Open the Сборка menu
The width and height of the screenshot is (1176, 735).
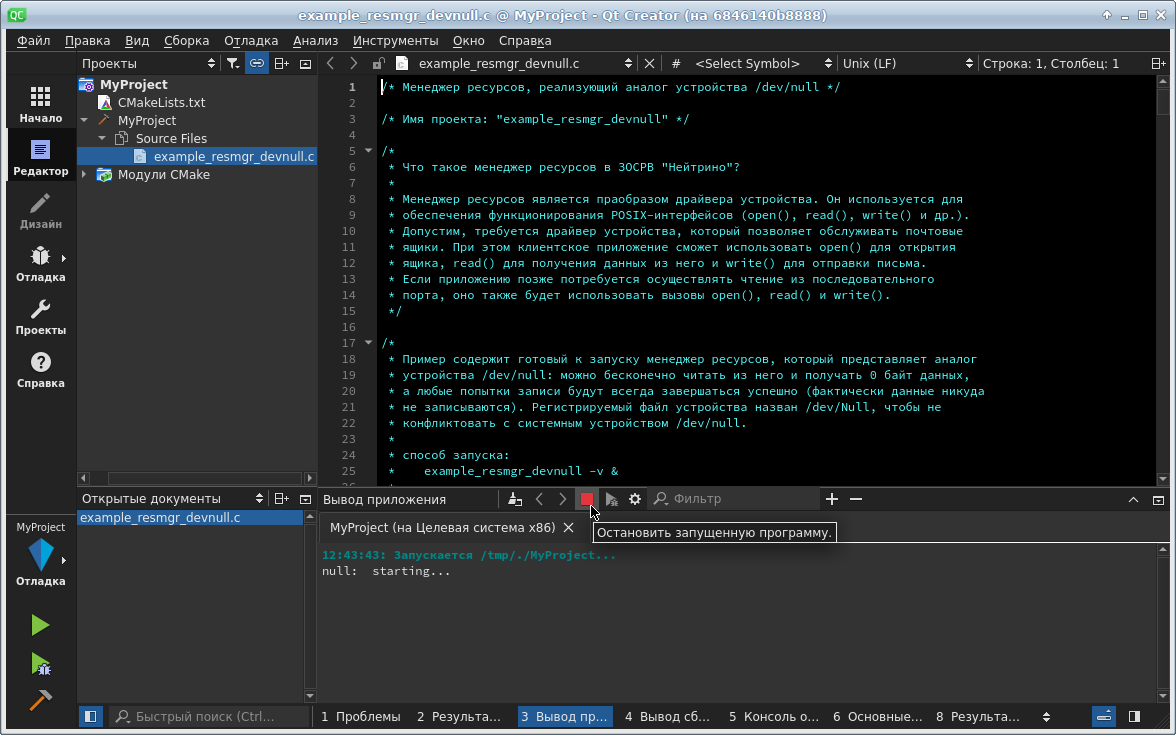[x=186, y=41]
